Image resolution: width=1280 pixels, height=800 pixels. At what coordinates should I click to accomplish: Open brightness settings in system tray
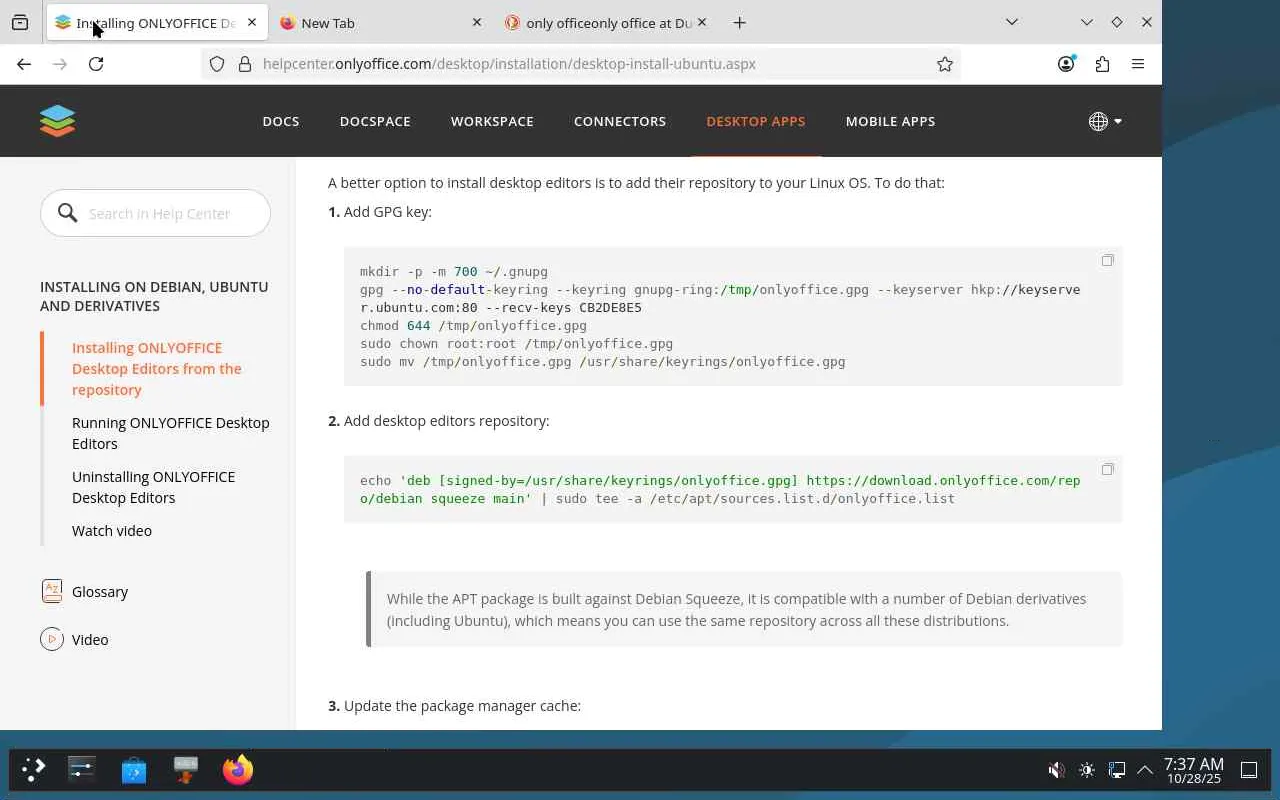pyautogui.click(x=1086, y=770)
